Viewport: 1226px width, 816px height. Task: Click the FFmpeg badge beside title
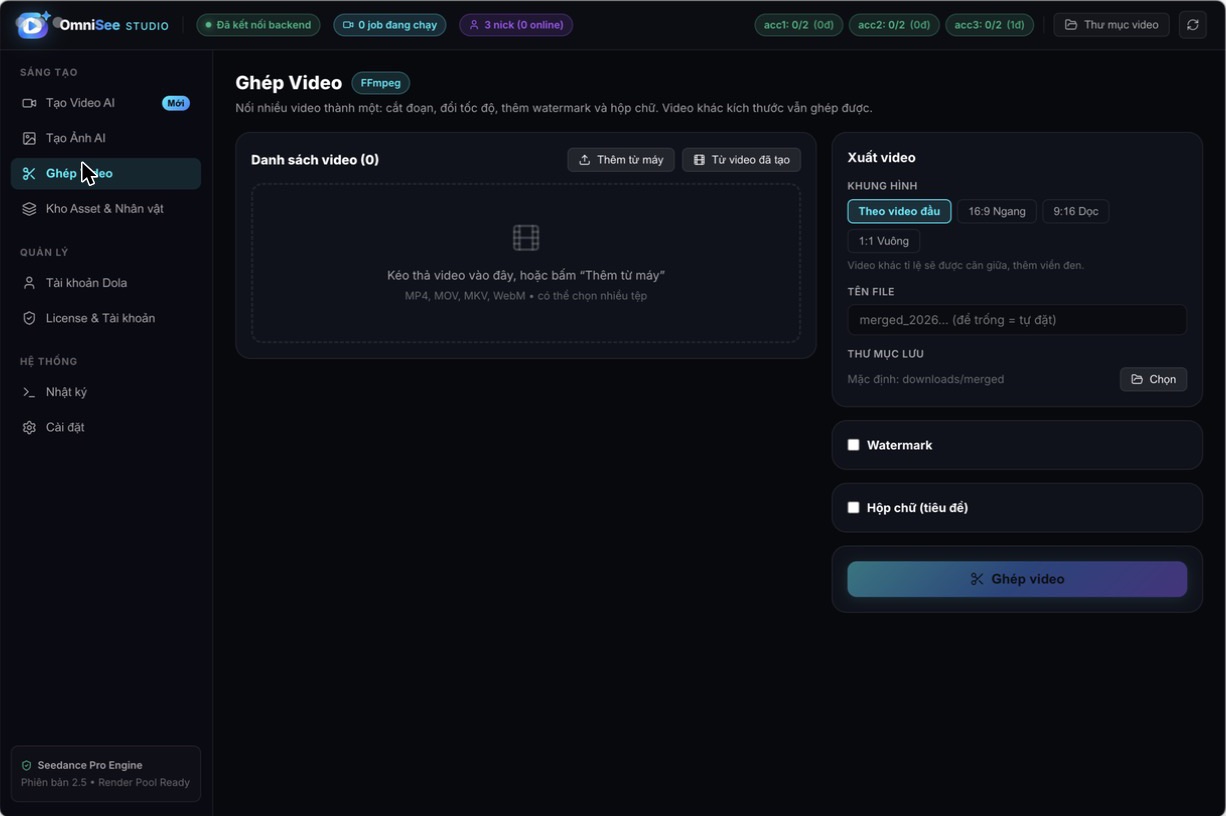[381, 83]
